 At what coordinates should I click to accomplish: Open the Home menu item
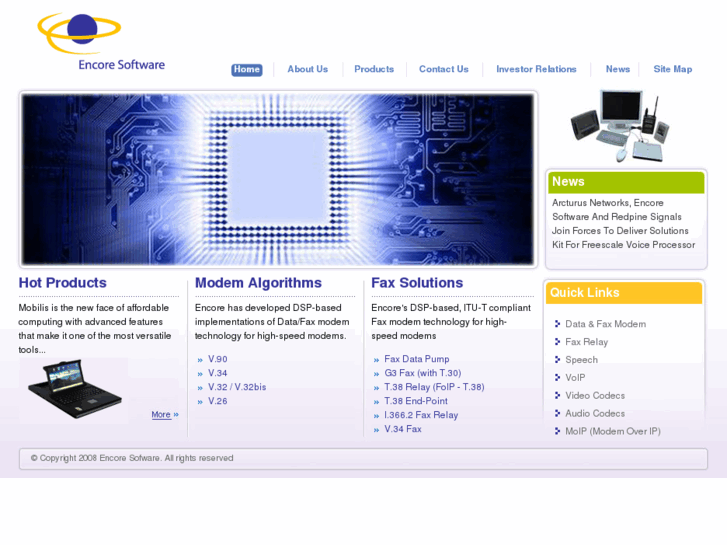point(247,70)
